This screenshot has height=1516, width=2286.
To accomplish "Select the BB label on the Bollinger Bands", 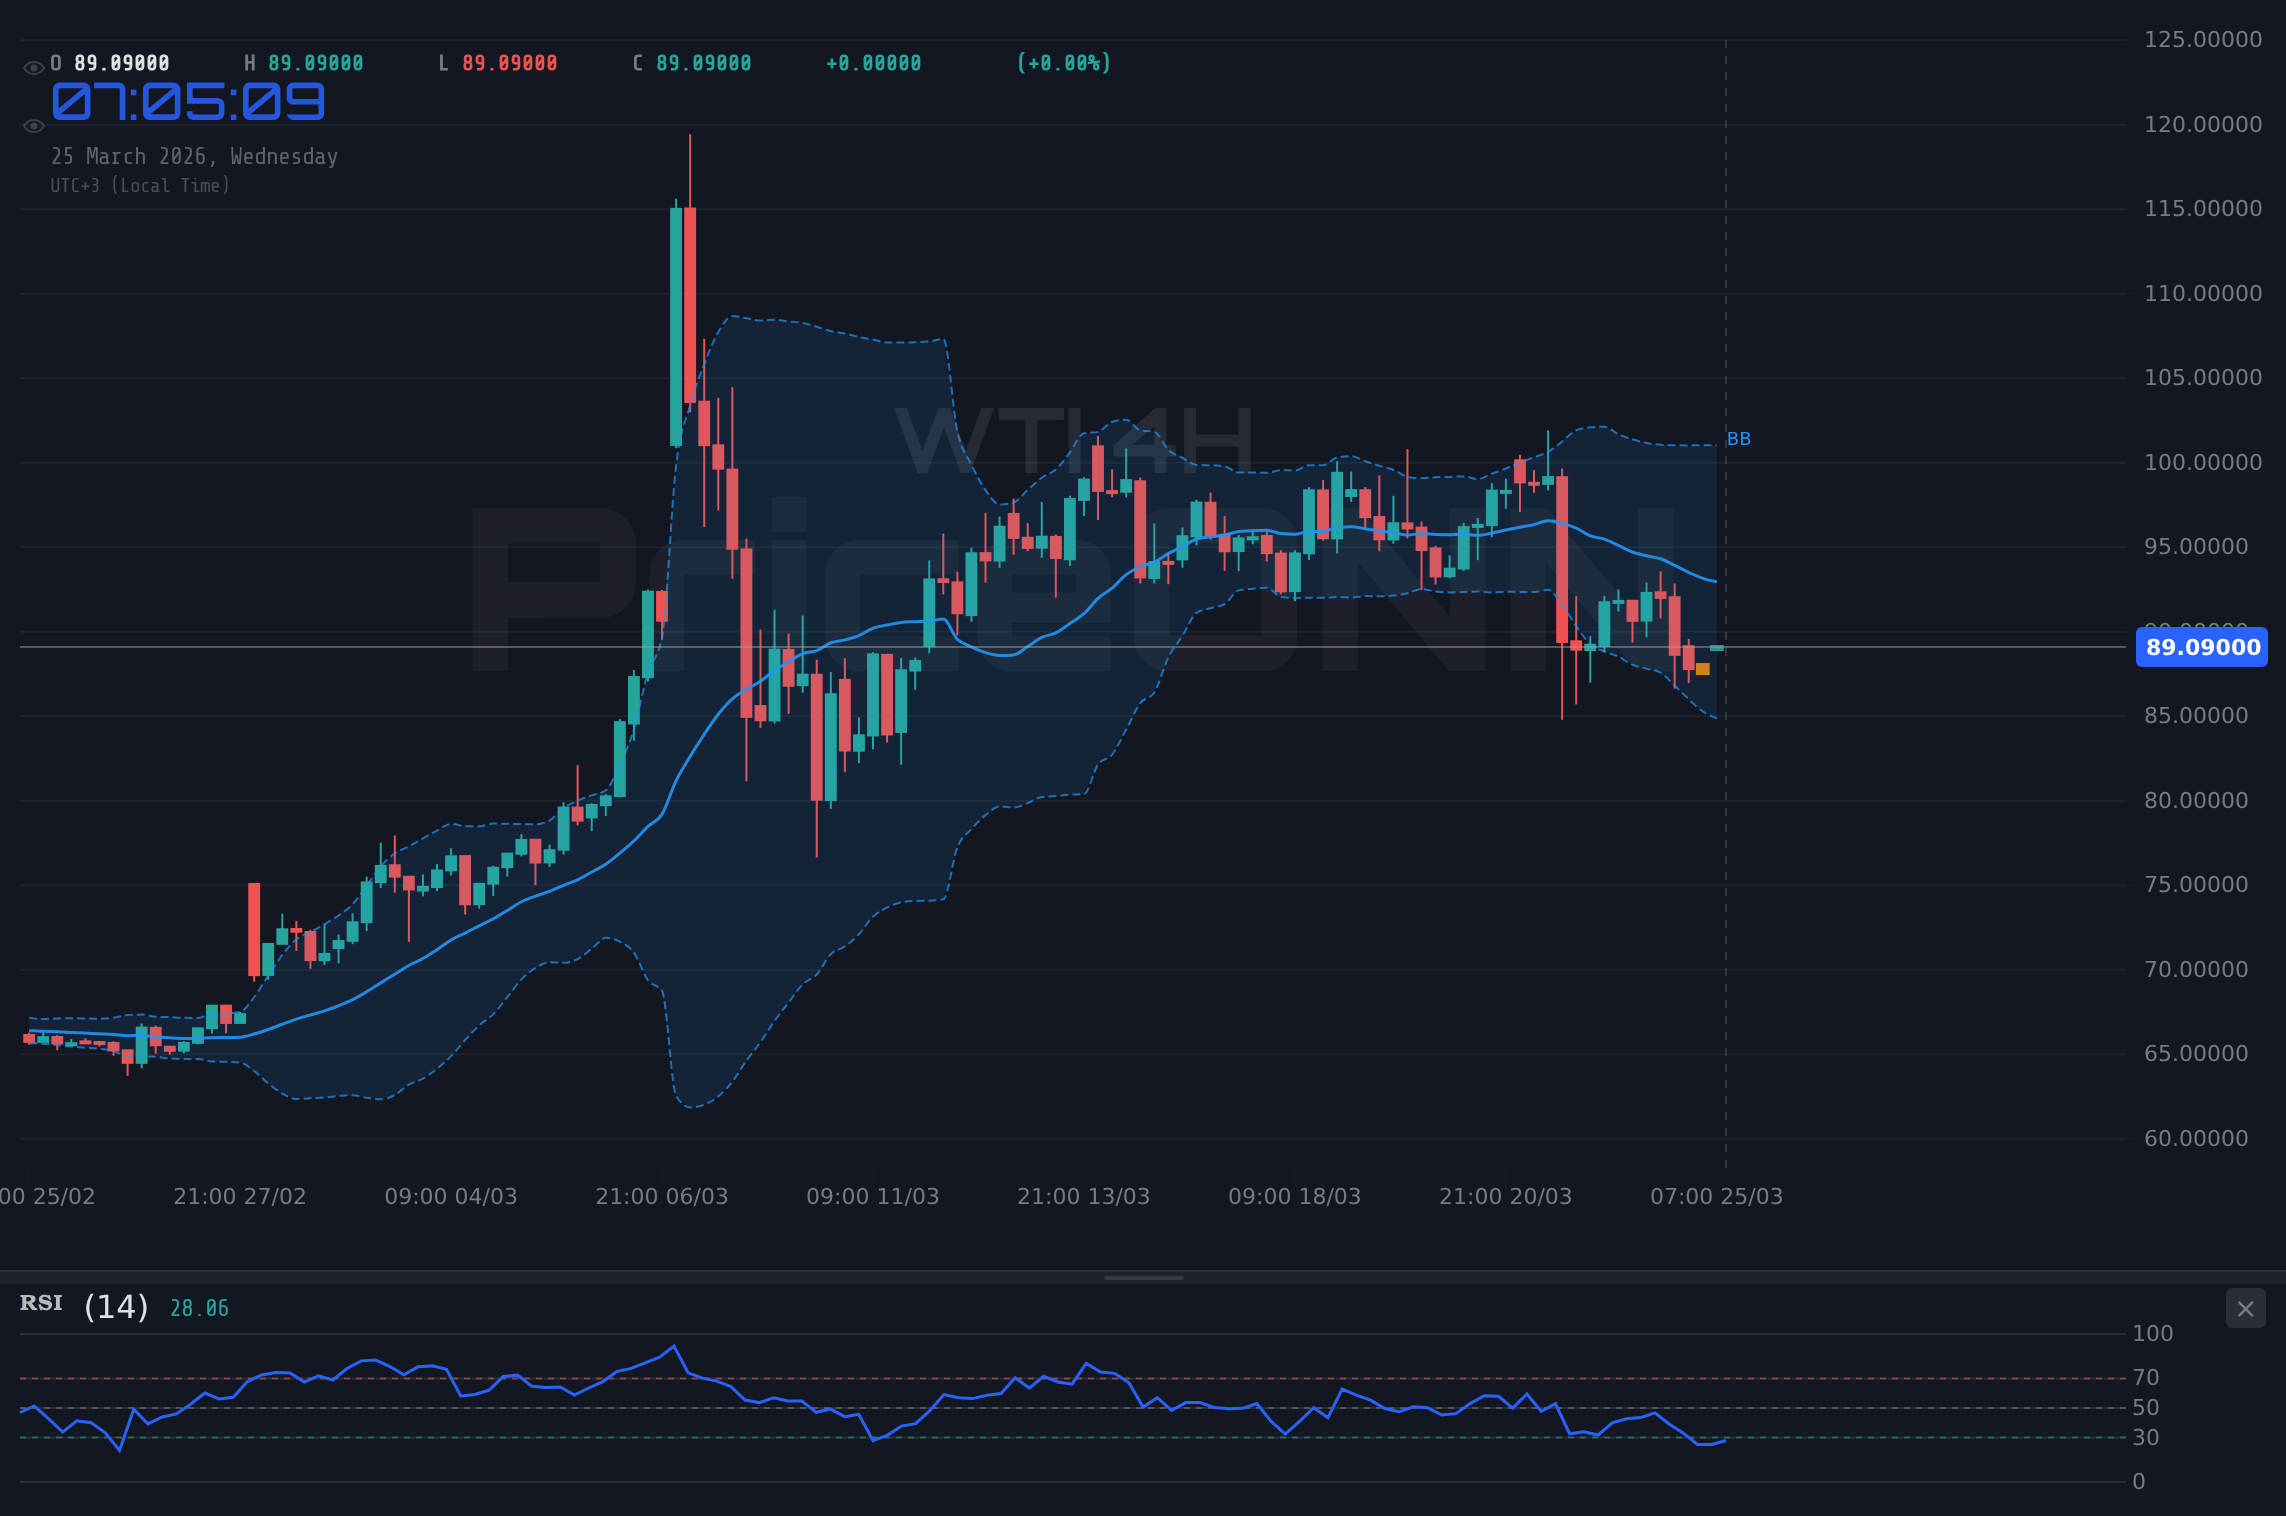I will point(1738,438).
